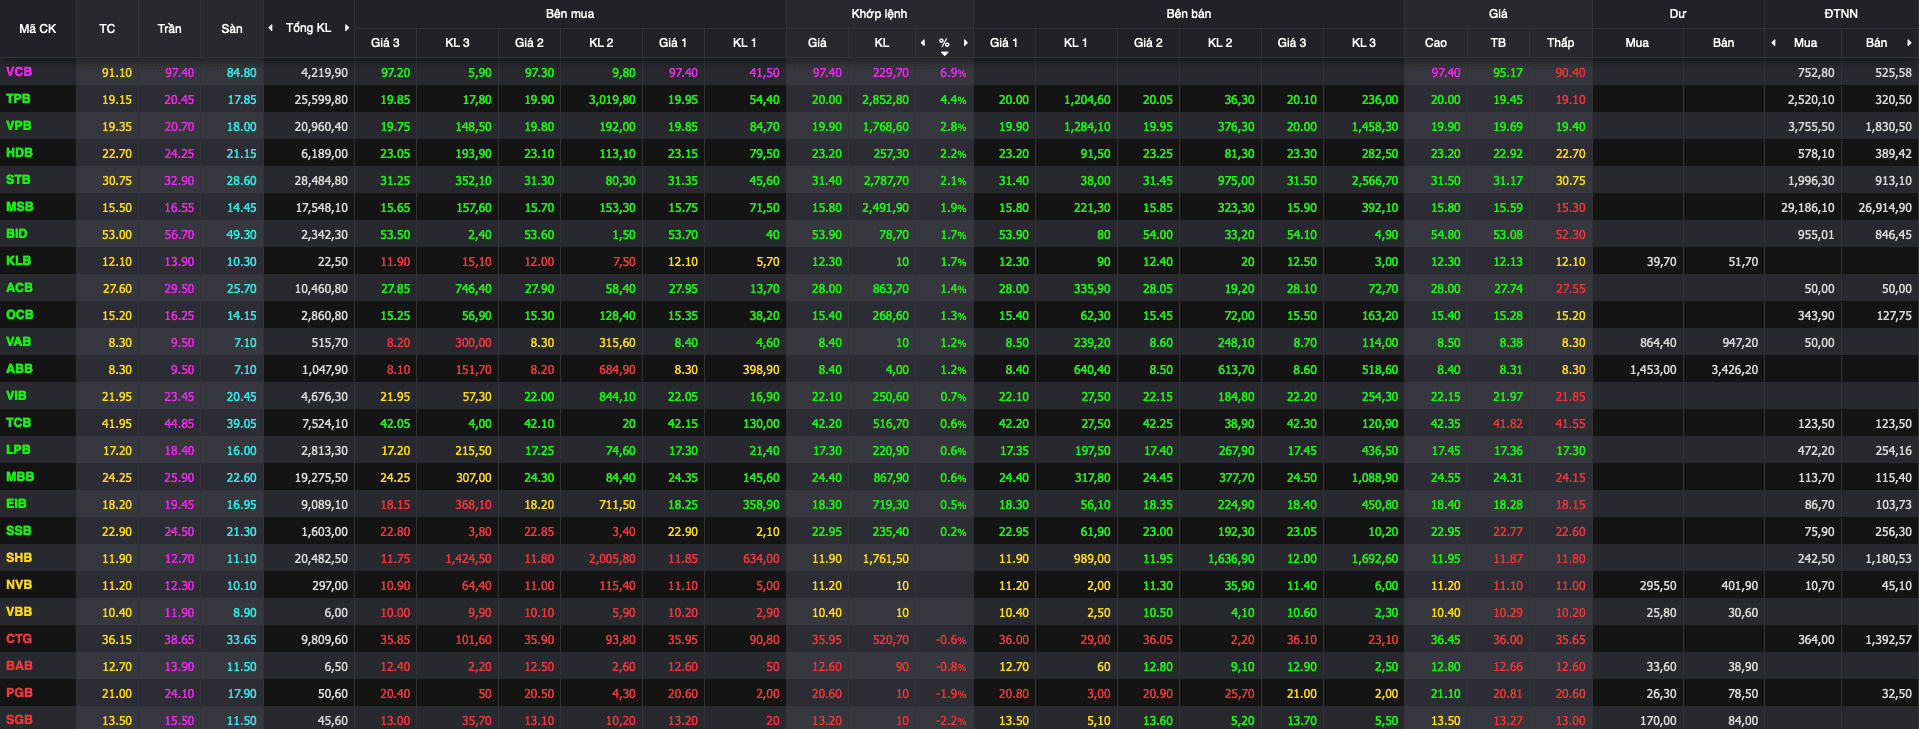Click the TB column header under Giá
The image size is (1919, 729).
1498,43
